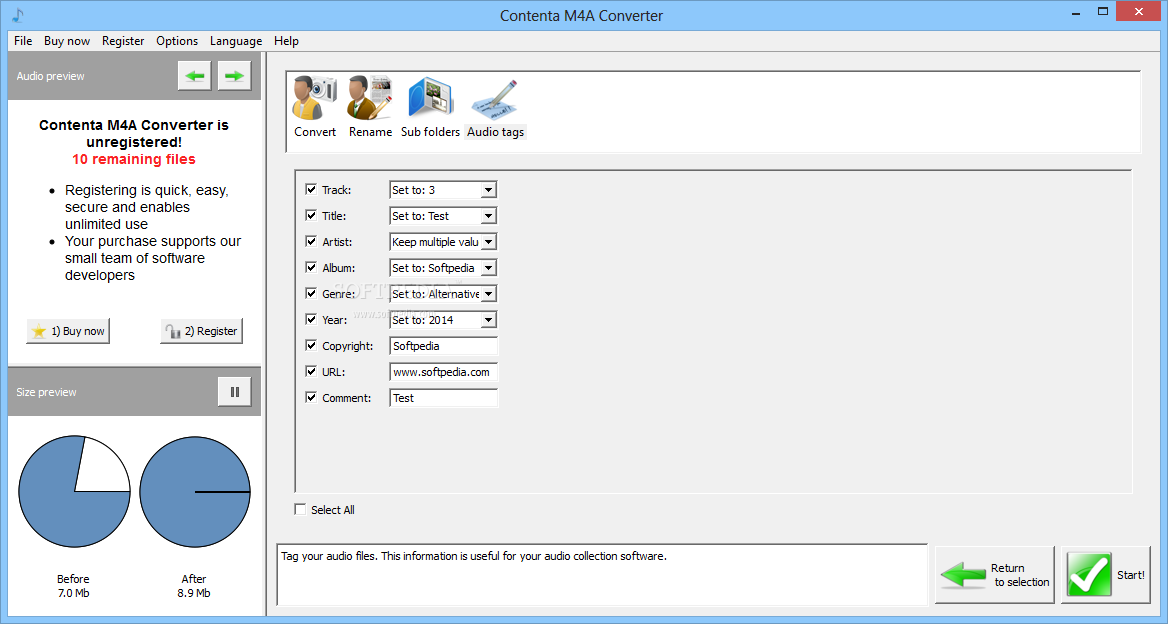Click the After size pie chart
The image size is (1168, 624).
pyautogui.click(x=195, y=491)
